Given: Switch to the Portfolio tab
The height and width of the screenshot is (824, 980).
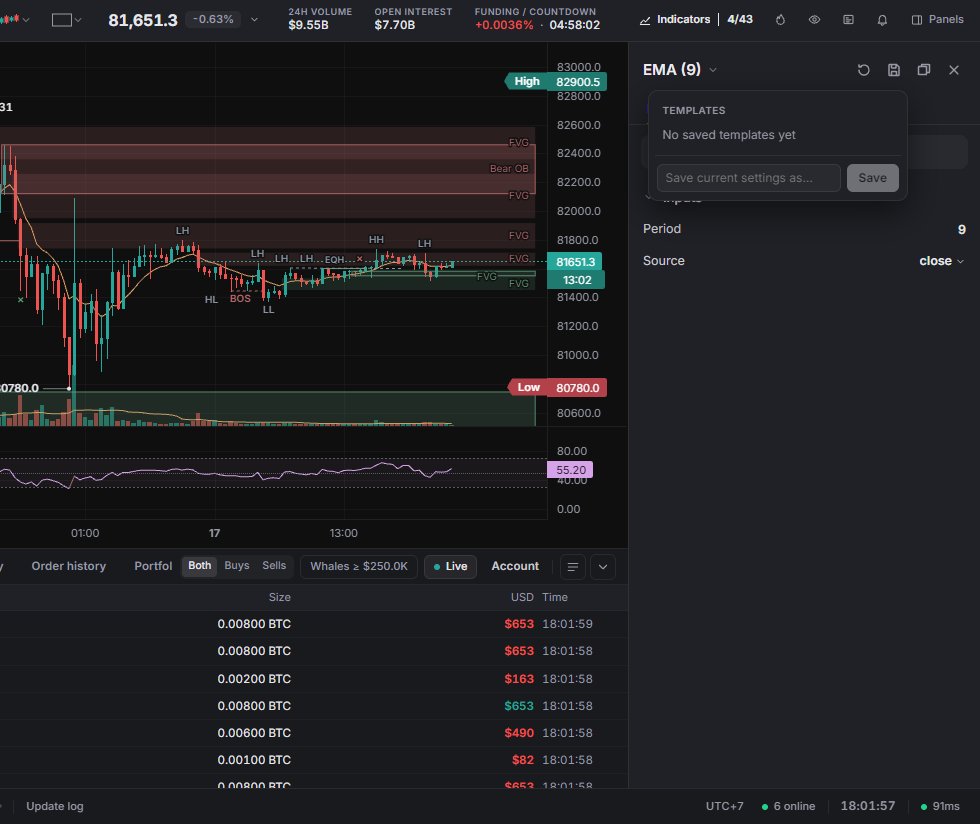Looking at the screenshot, I should [x=153, y=566].
